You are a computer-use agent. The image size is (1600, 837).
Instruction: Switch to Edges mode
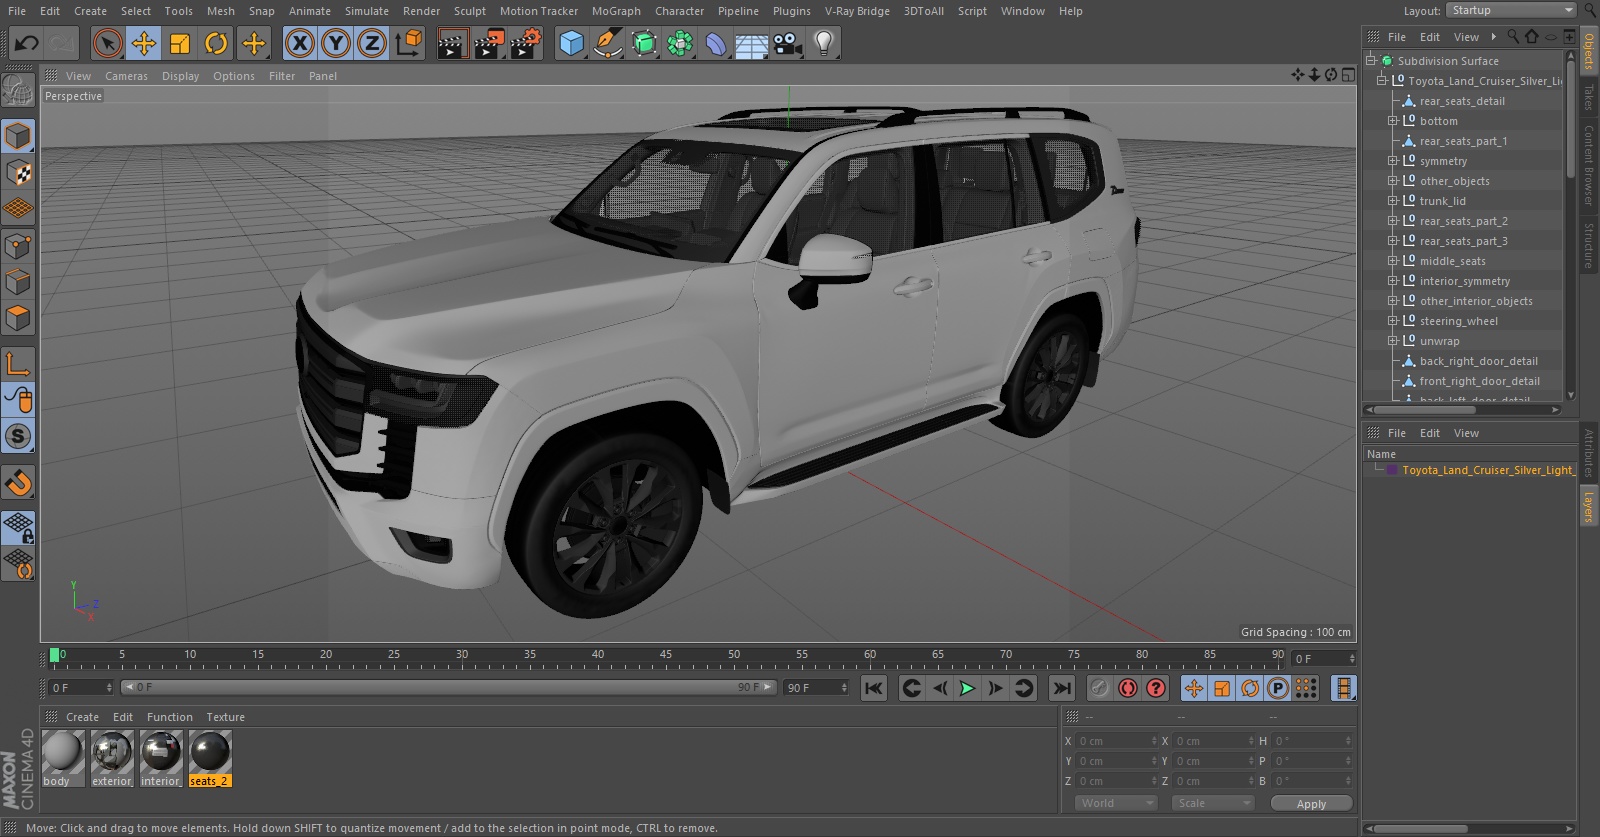tap(18, 282)
